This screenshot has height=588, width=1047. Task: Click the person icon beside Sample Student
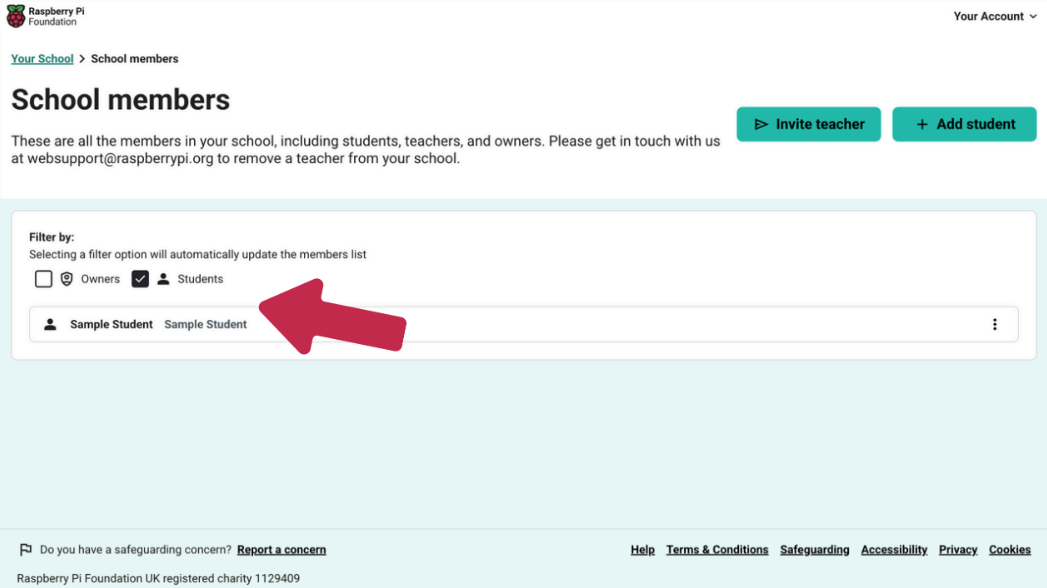click(50, 324)
